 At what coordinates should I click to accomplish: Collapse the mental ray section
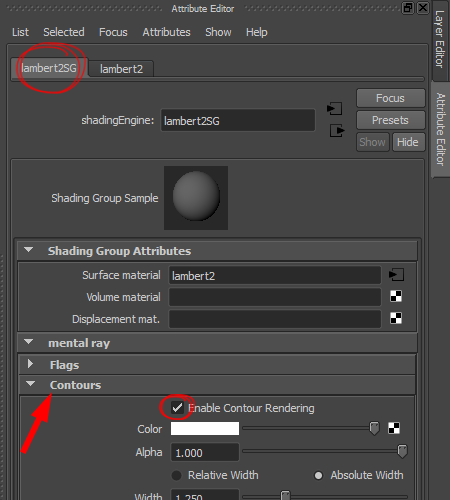click(x=29, y=342)
